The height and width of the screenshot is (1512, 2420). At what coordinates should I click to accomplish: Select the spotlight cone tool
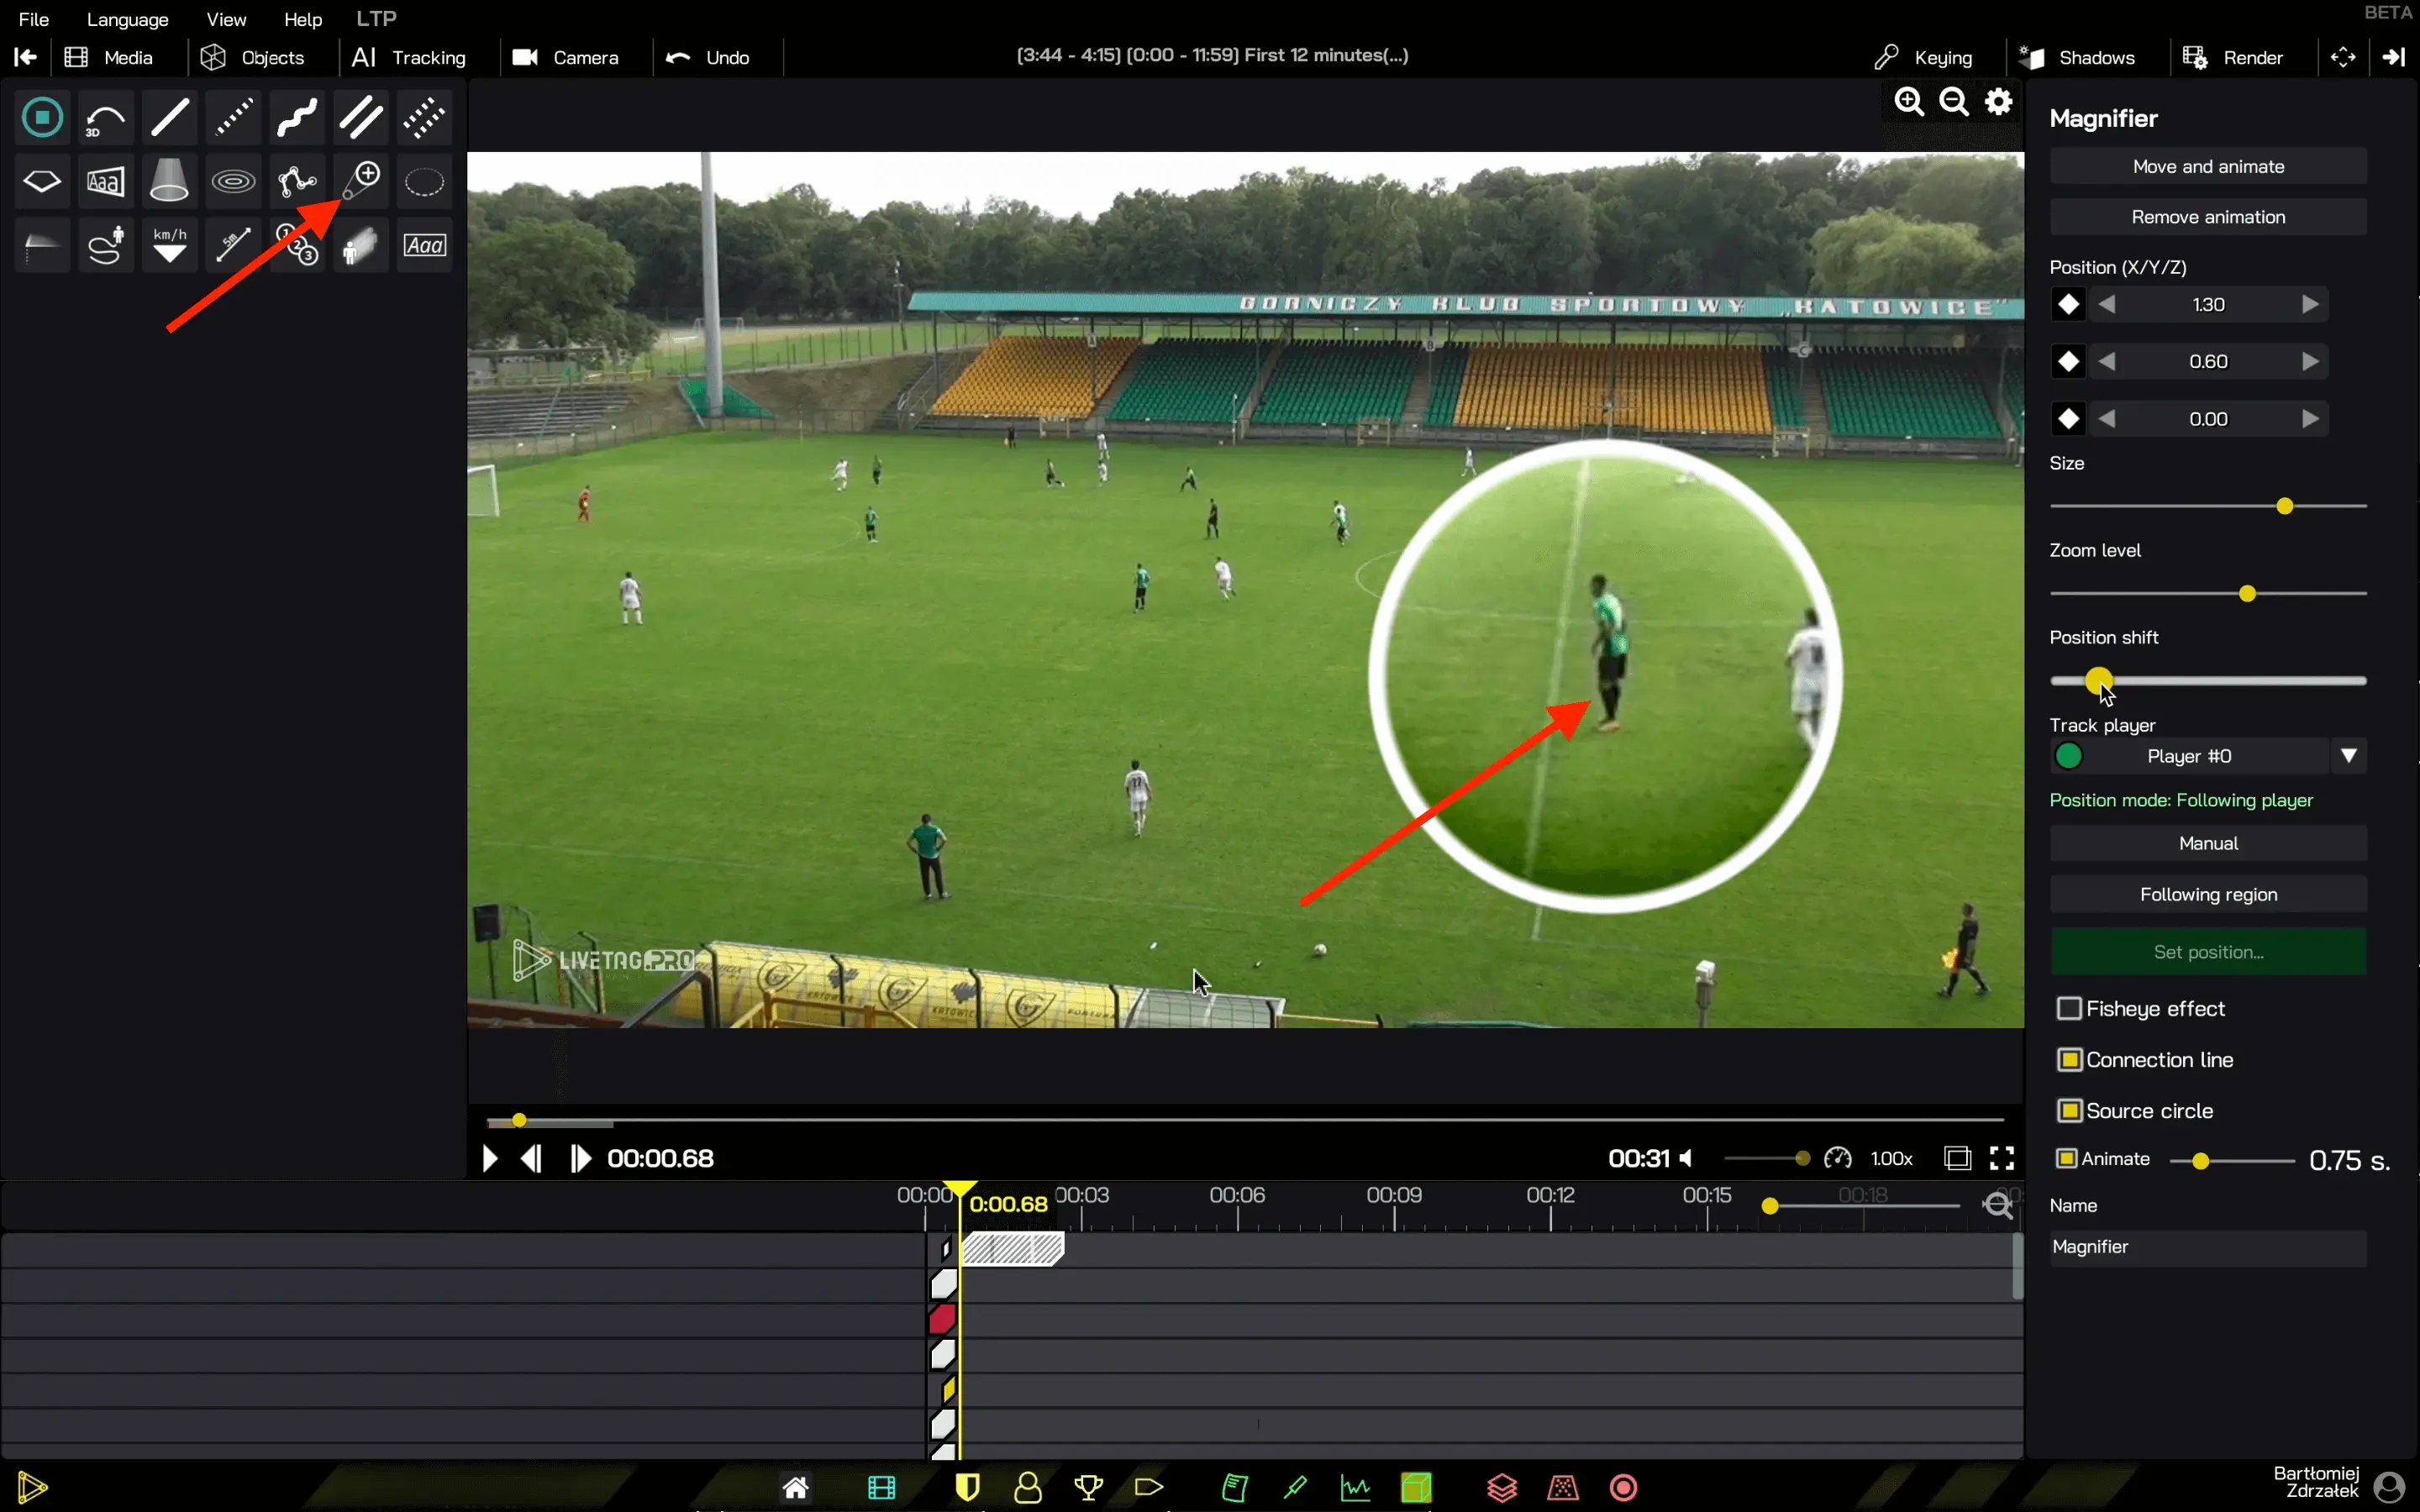tap(169, 182)
